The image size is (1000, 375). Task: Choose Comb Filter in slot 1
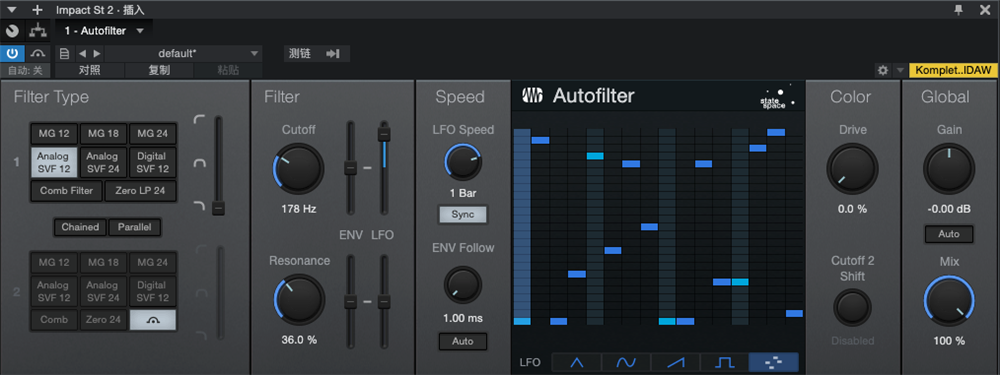66,191
